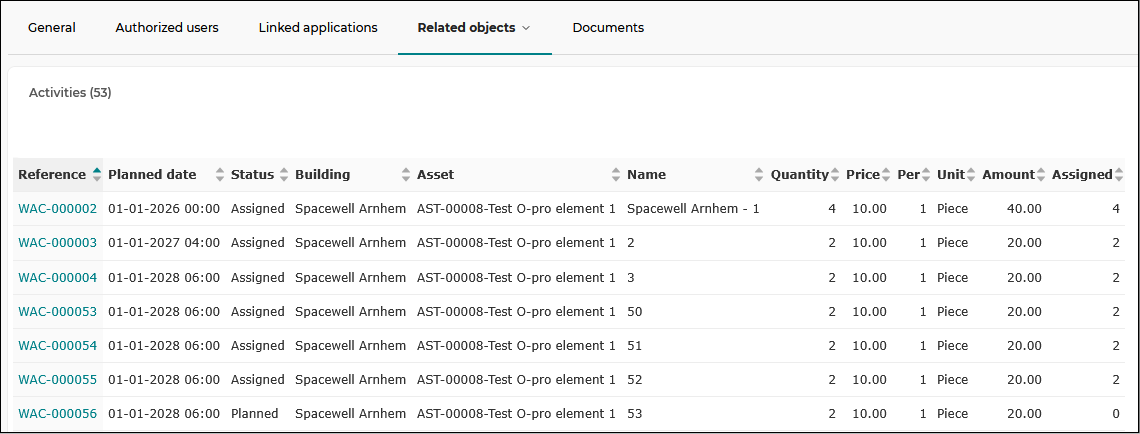Sort by the Reference column sort icon

pyautogui.click(x=96, y=174)
